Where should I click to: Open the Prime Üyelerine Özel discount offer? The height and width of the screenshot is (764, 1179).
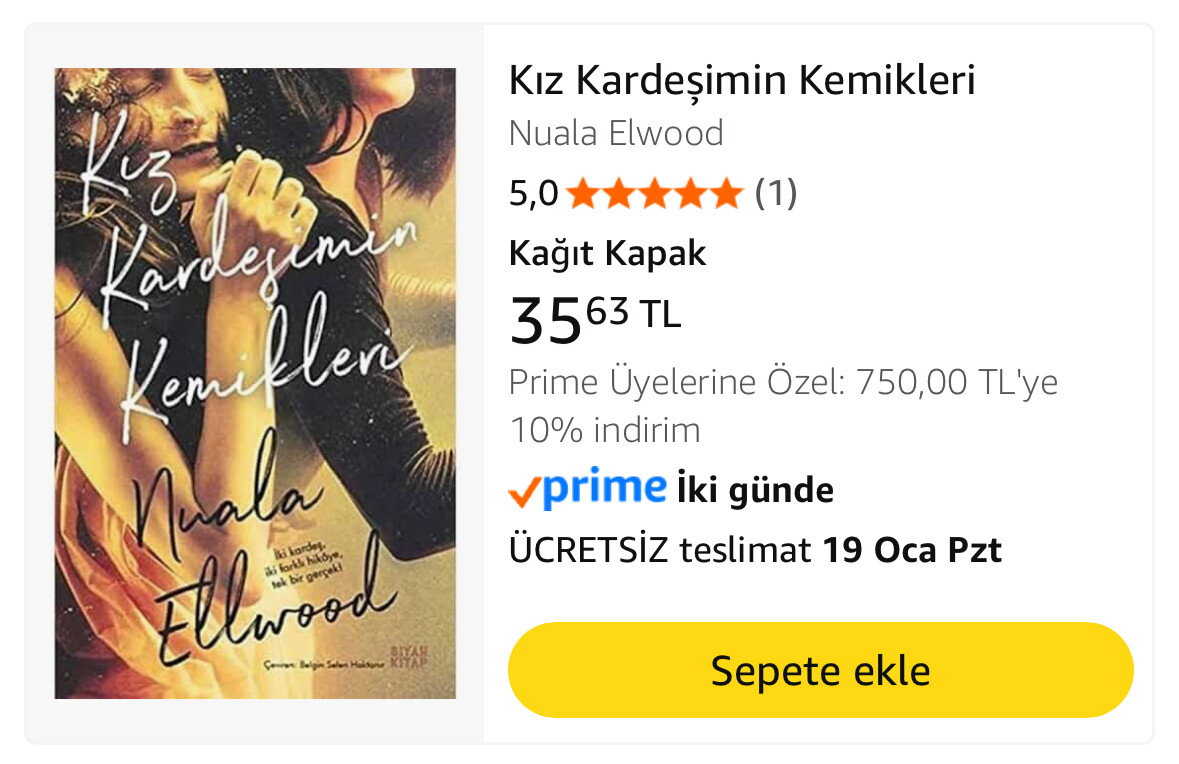point(783,406)
